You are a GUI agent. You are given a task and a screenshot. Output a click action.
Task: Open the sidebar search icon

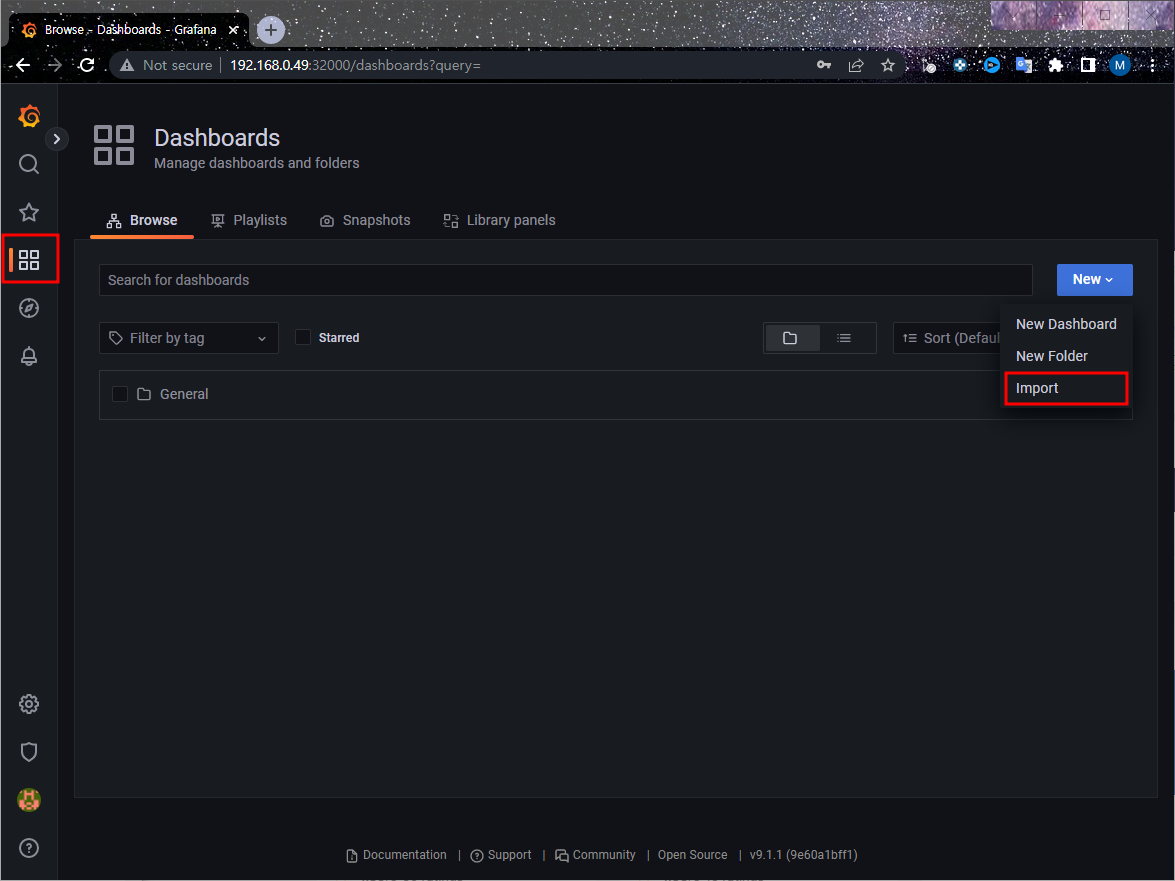click(x=29, y=164)
